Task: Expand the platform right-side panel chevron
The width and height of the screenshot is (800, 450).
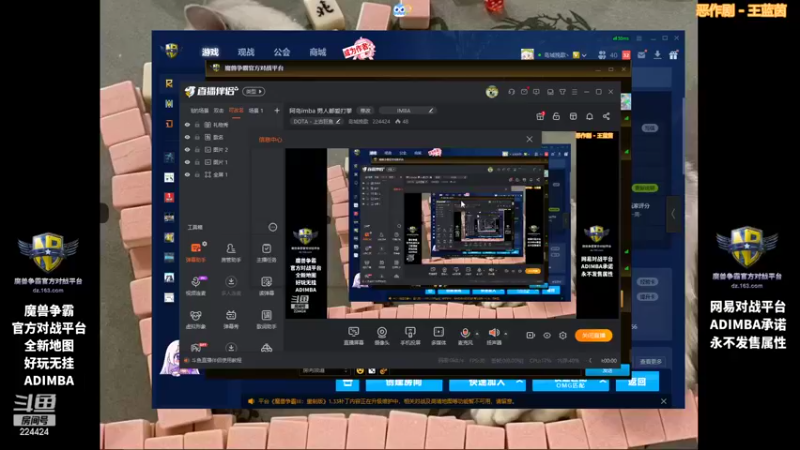Action: 673,214
